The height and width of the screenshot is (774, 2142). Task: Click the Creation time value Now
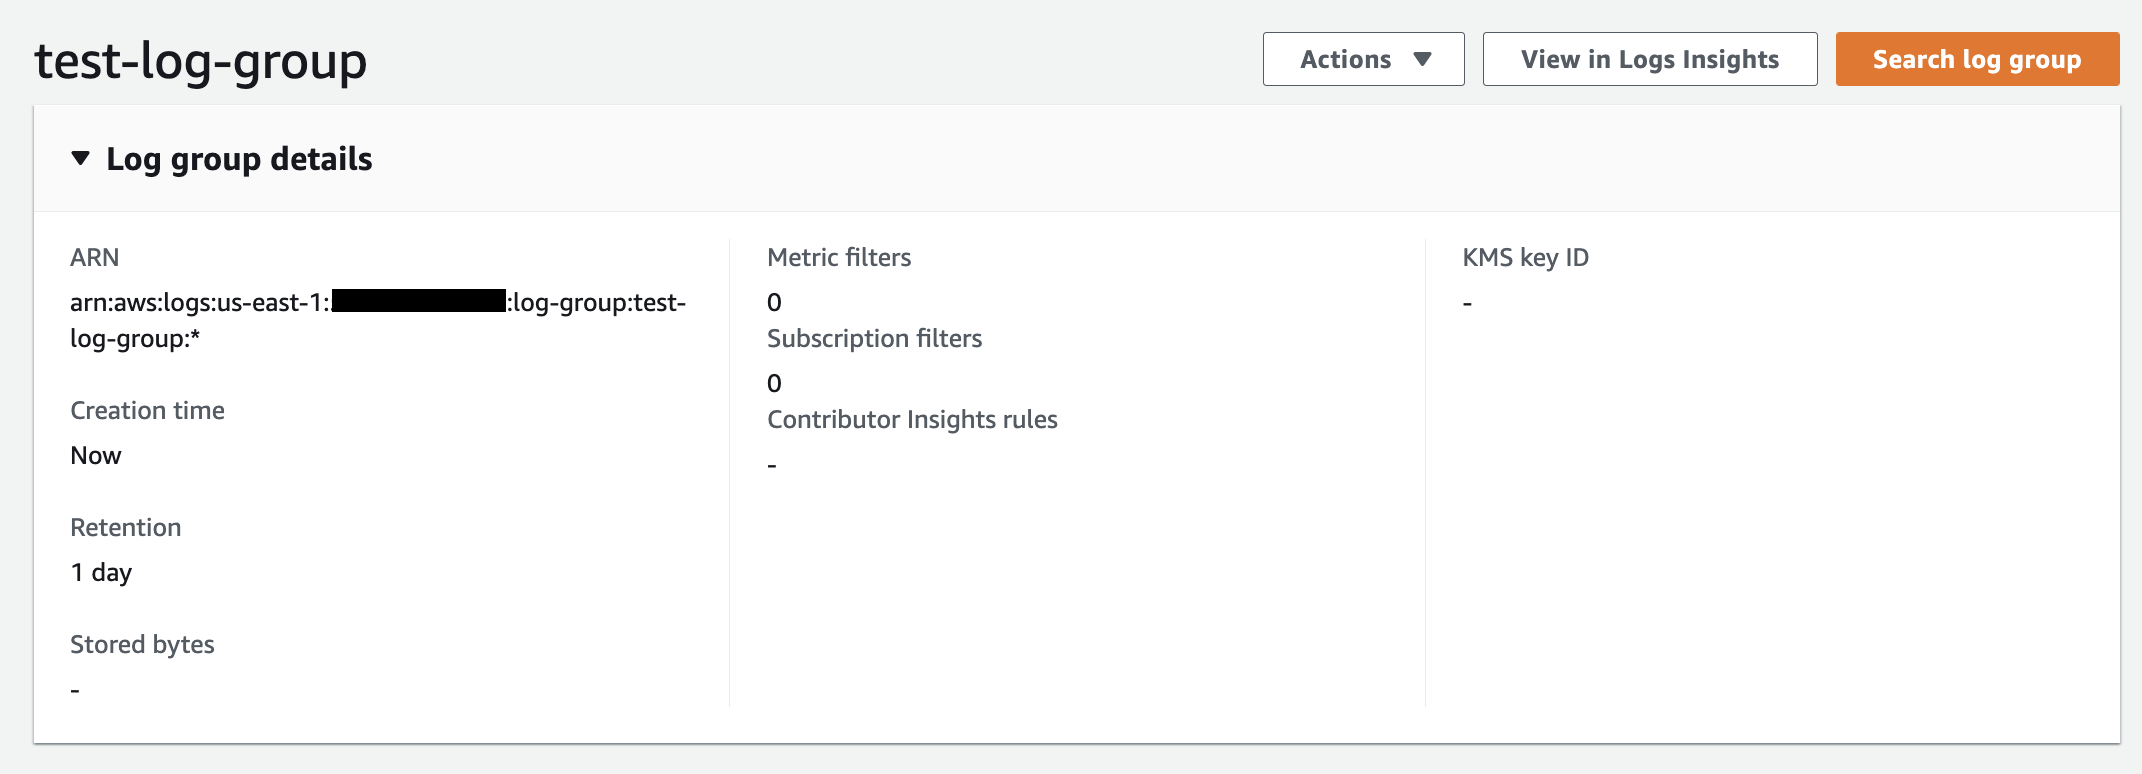pyautogui.click(x=96, y=456)
